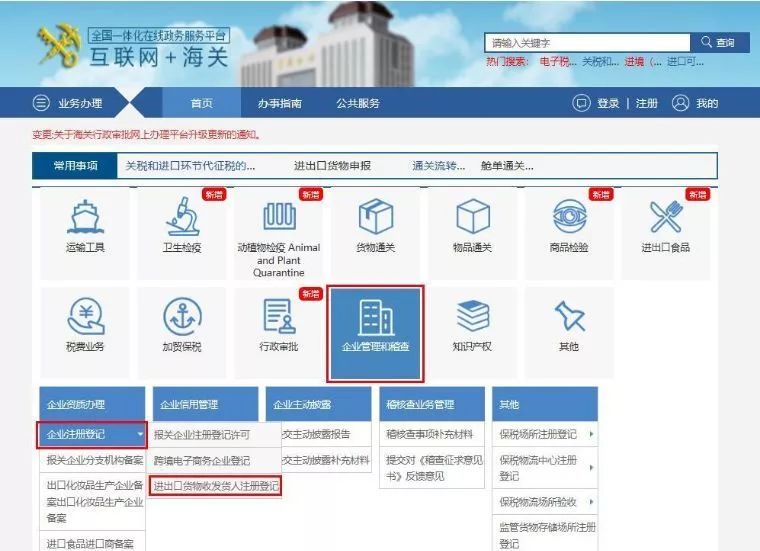Expand 保税场所注册登记 arrow item
This screenshot has width=760, height=551.
coord(544,435)
